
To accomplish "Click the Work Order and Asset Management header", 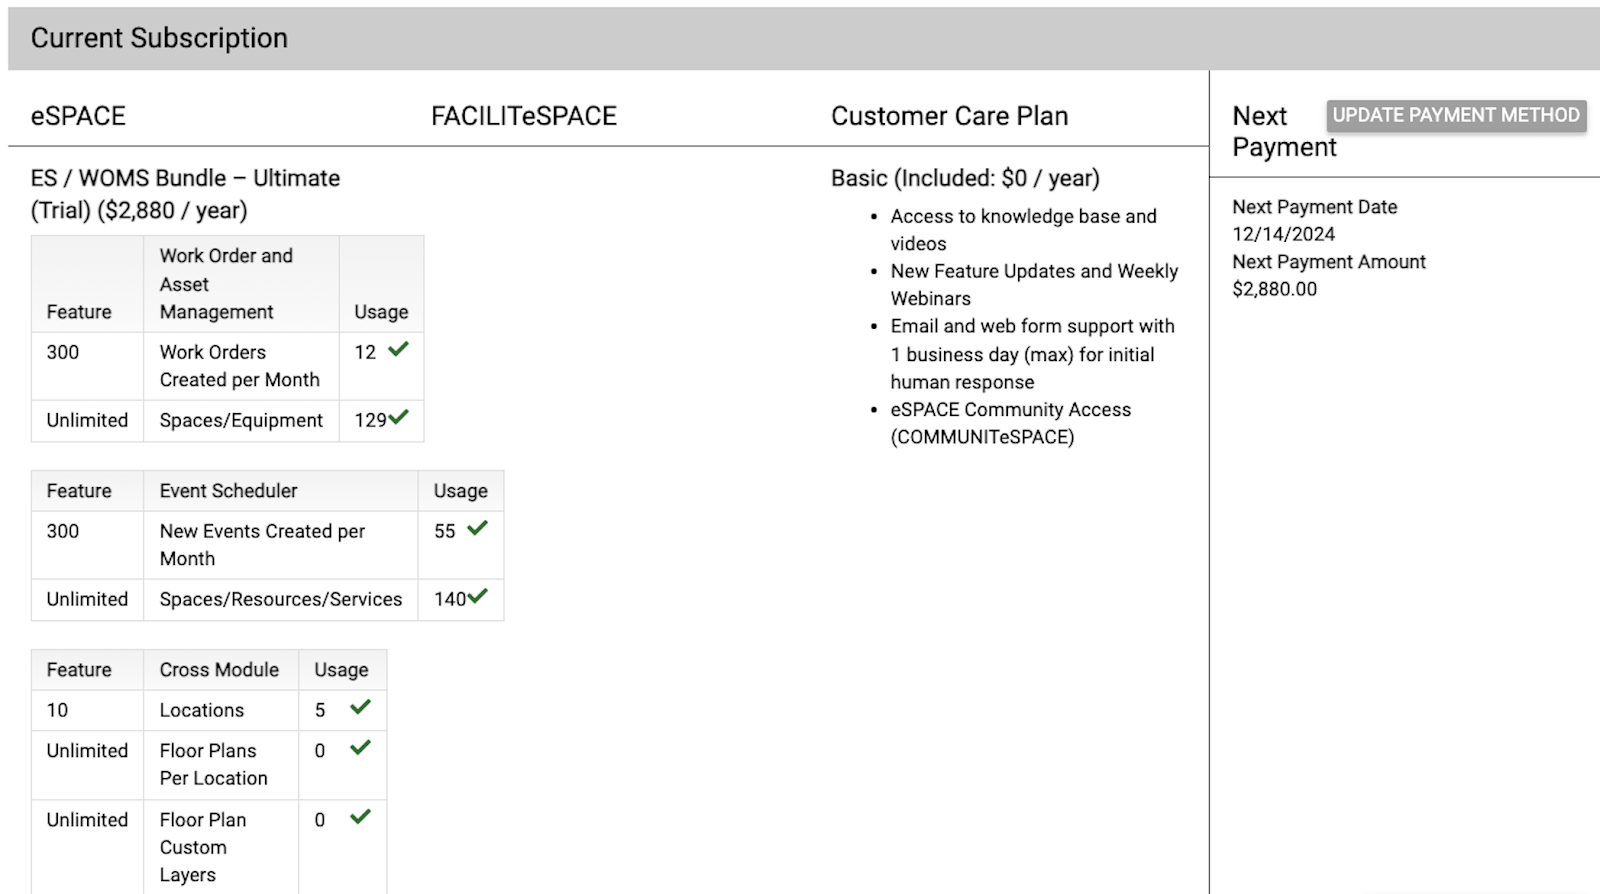I will 226,284.
